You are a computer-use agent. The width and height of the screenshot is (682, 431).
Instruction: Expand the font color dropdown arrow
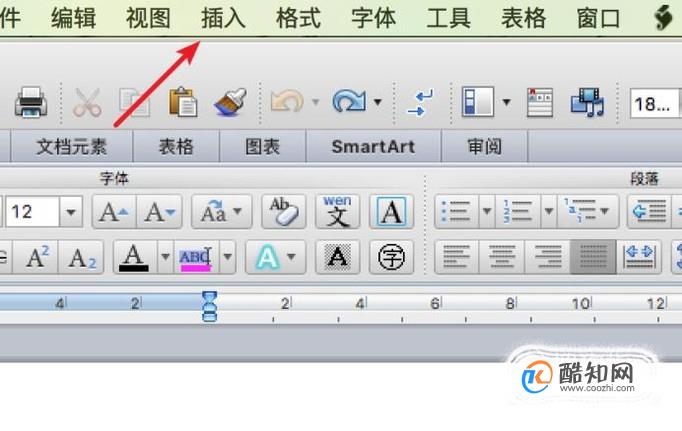click(165, 257)
